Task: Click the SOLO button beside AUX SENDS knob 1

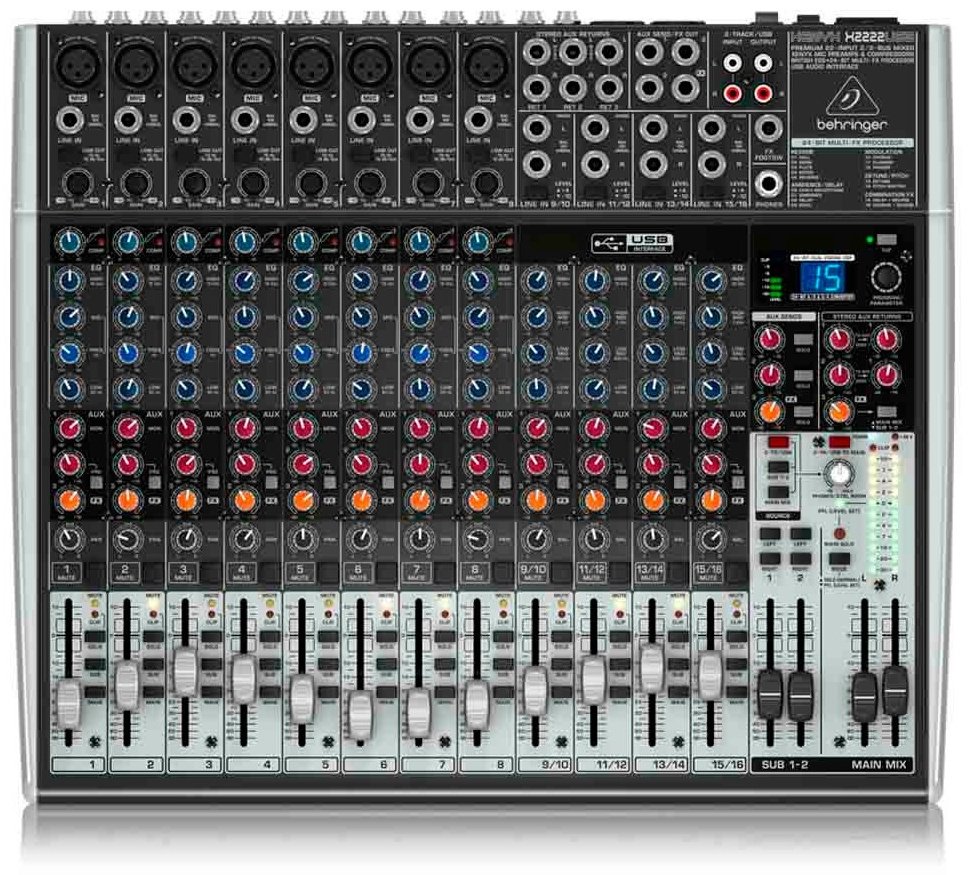Action: (x=803, y=339)
